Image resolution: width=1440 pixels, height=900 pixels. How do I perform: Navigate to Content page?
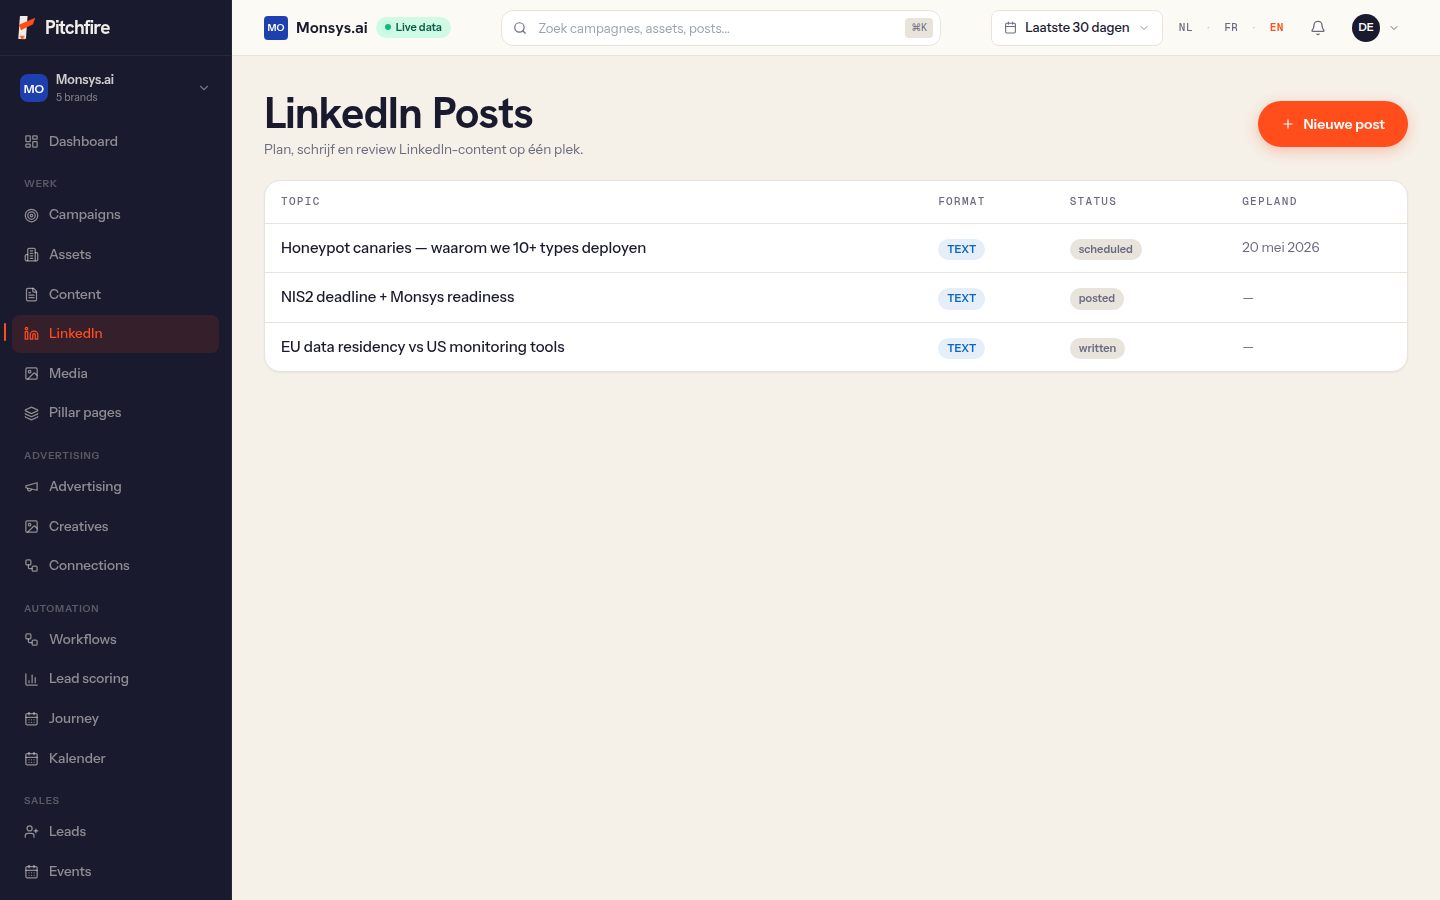[116, 295]
